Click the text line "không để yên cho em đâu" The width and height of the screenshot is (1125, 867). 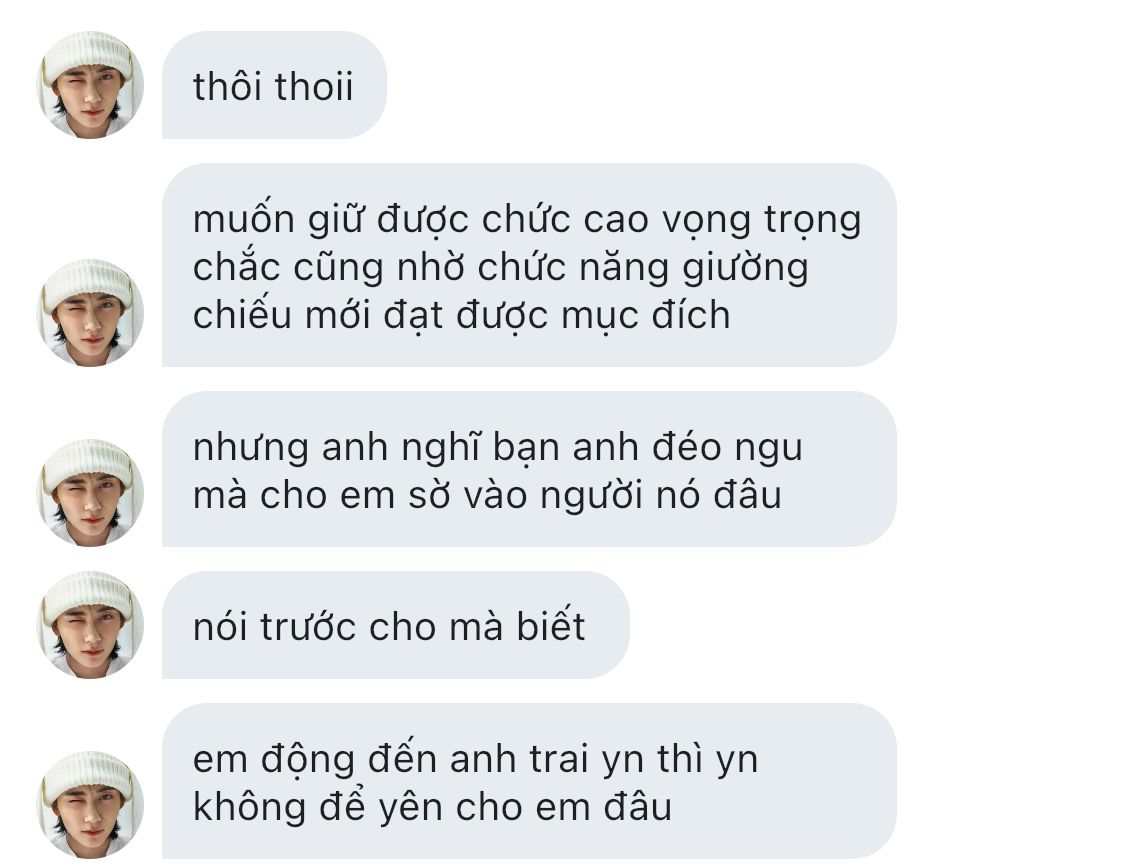[x=433, y=807]
